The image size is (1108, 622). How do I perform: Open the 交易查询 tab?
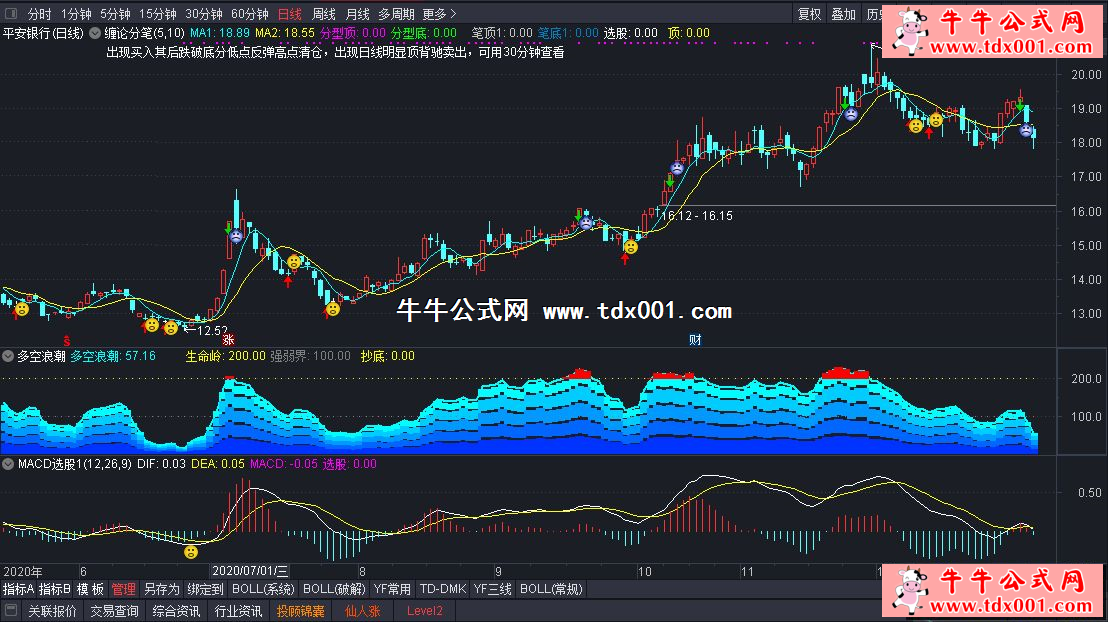coord(114,611)
